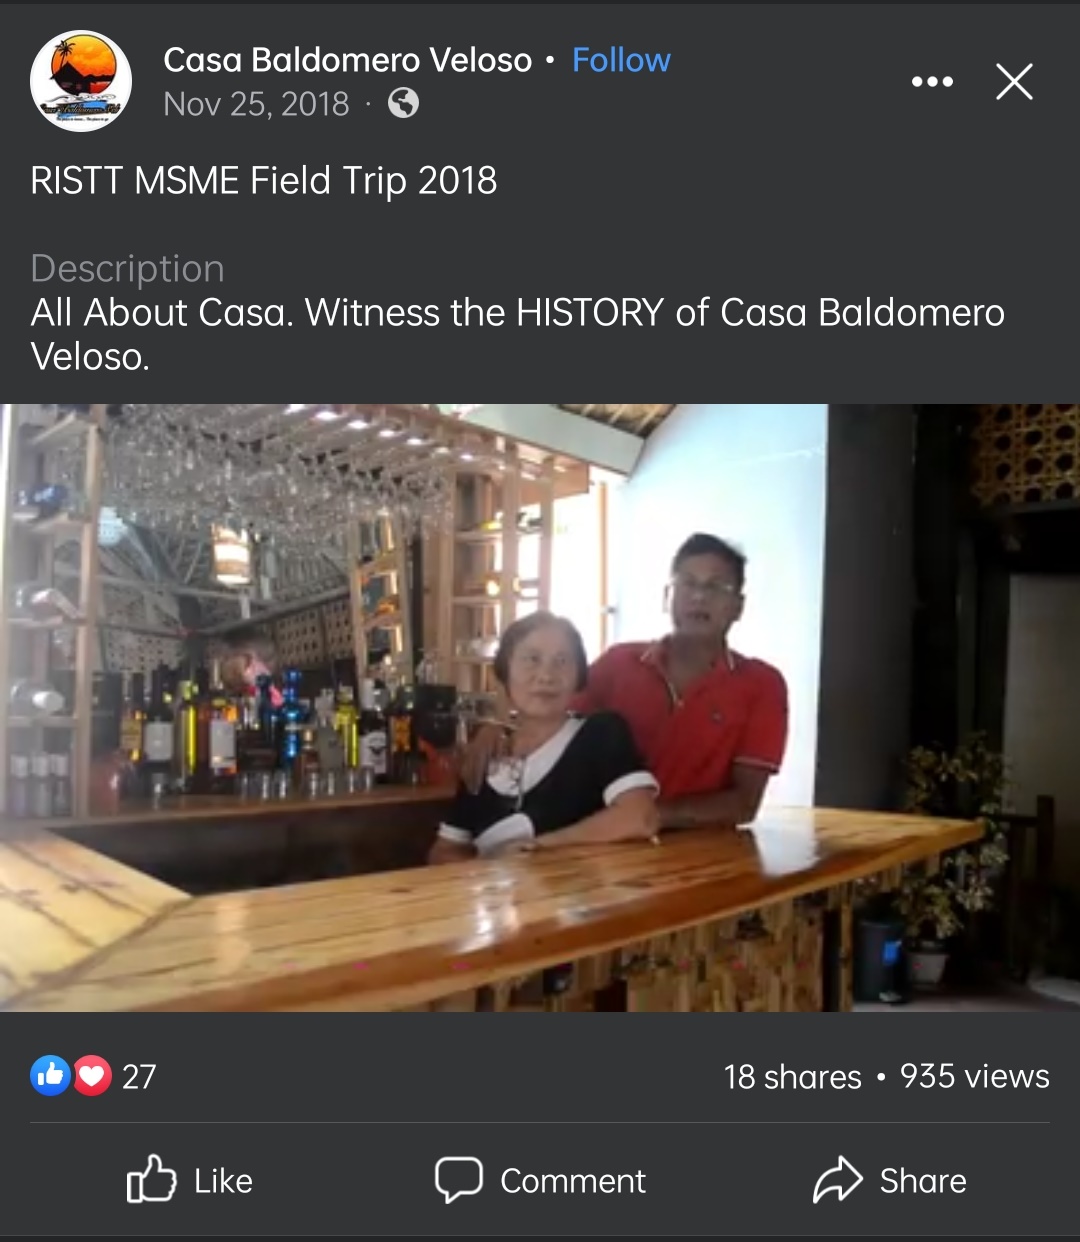Play the bar counter video
The image size is (1080, 1242).
(540, 708)
